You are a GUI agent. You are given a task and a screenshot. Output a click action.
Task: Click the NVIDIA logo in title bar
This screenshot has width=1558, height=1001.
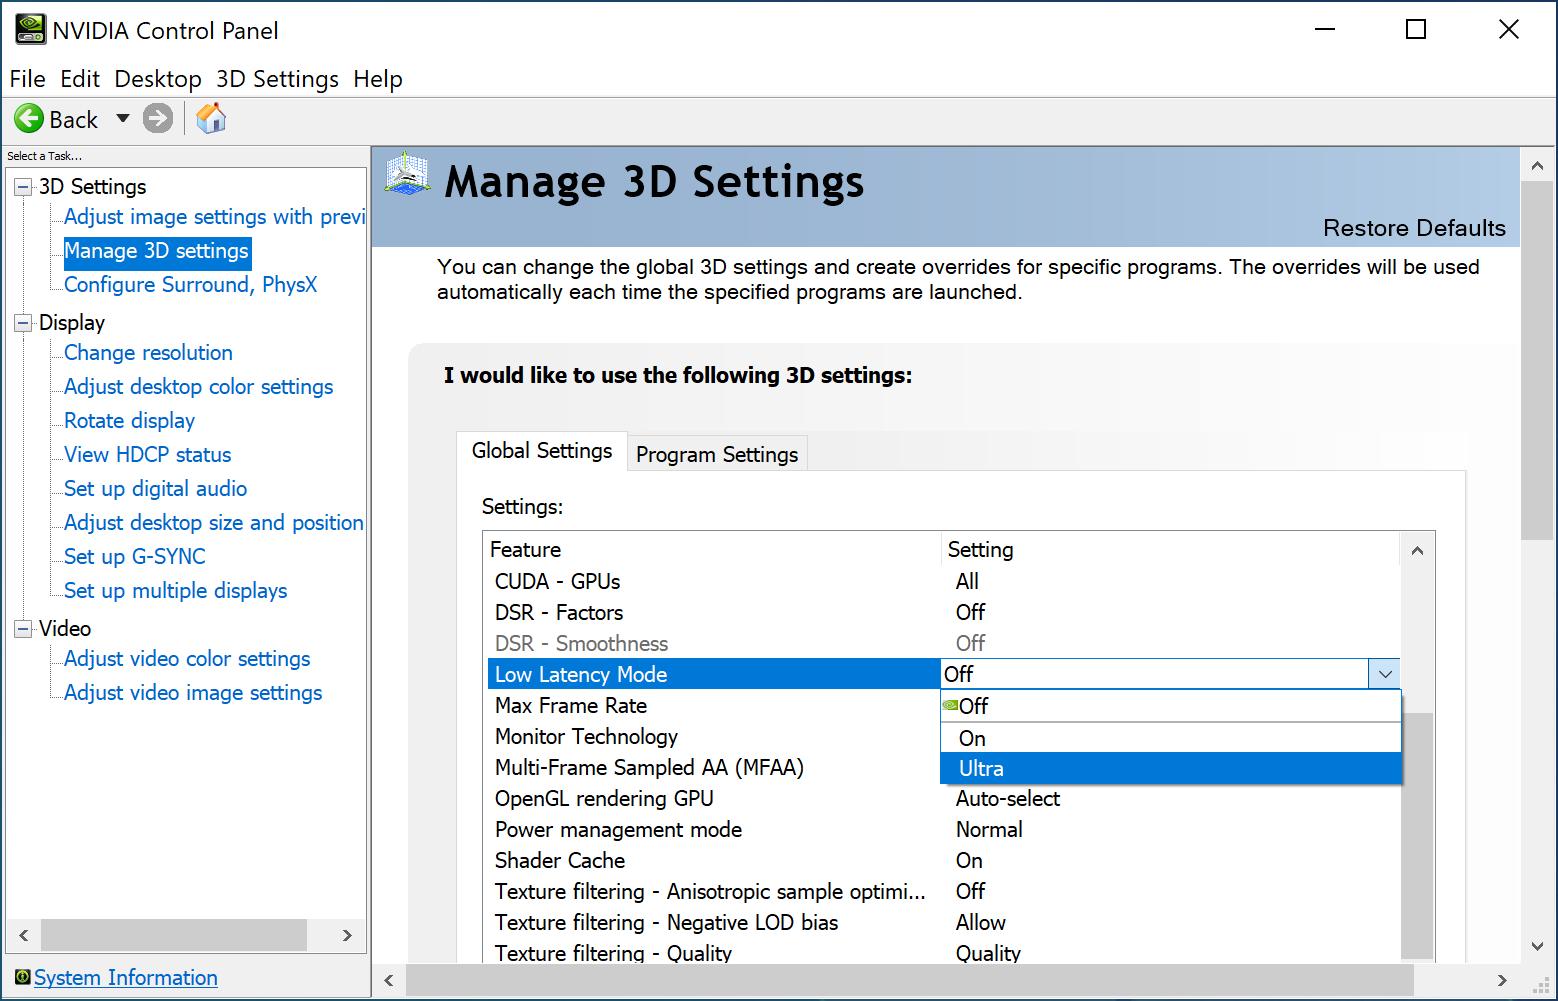30,29
